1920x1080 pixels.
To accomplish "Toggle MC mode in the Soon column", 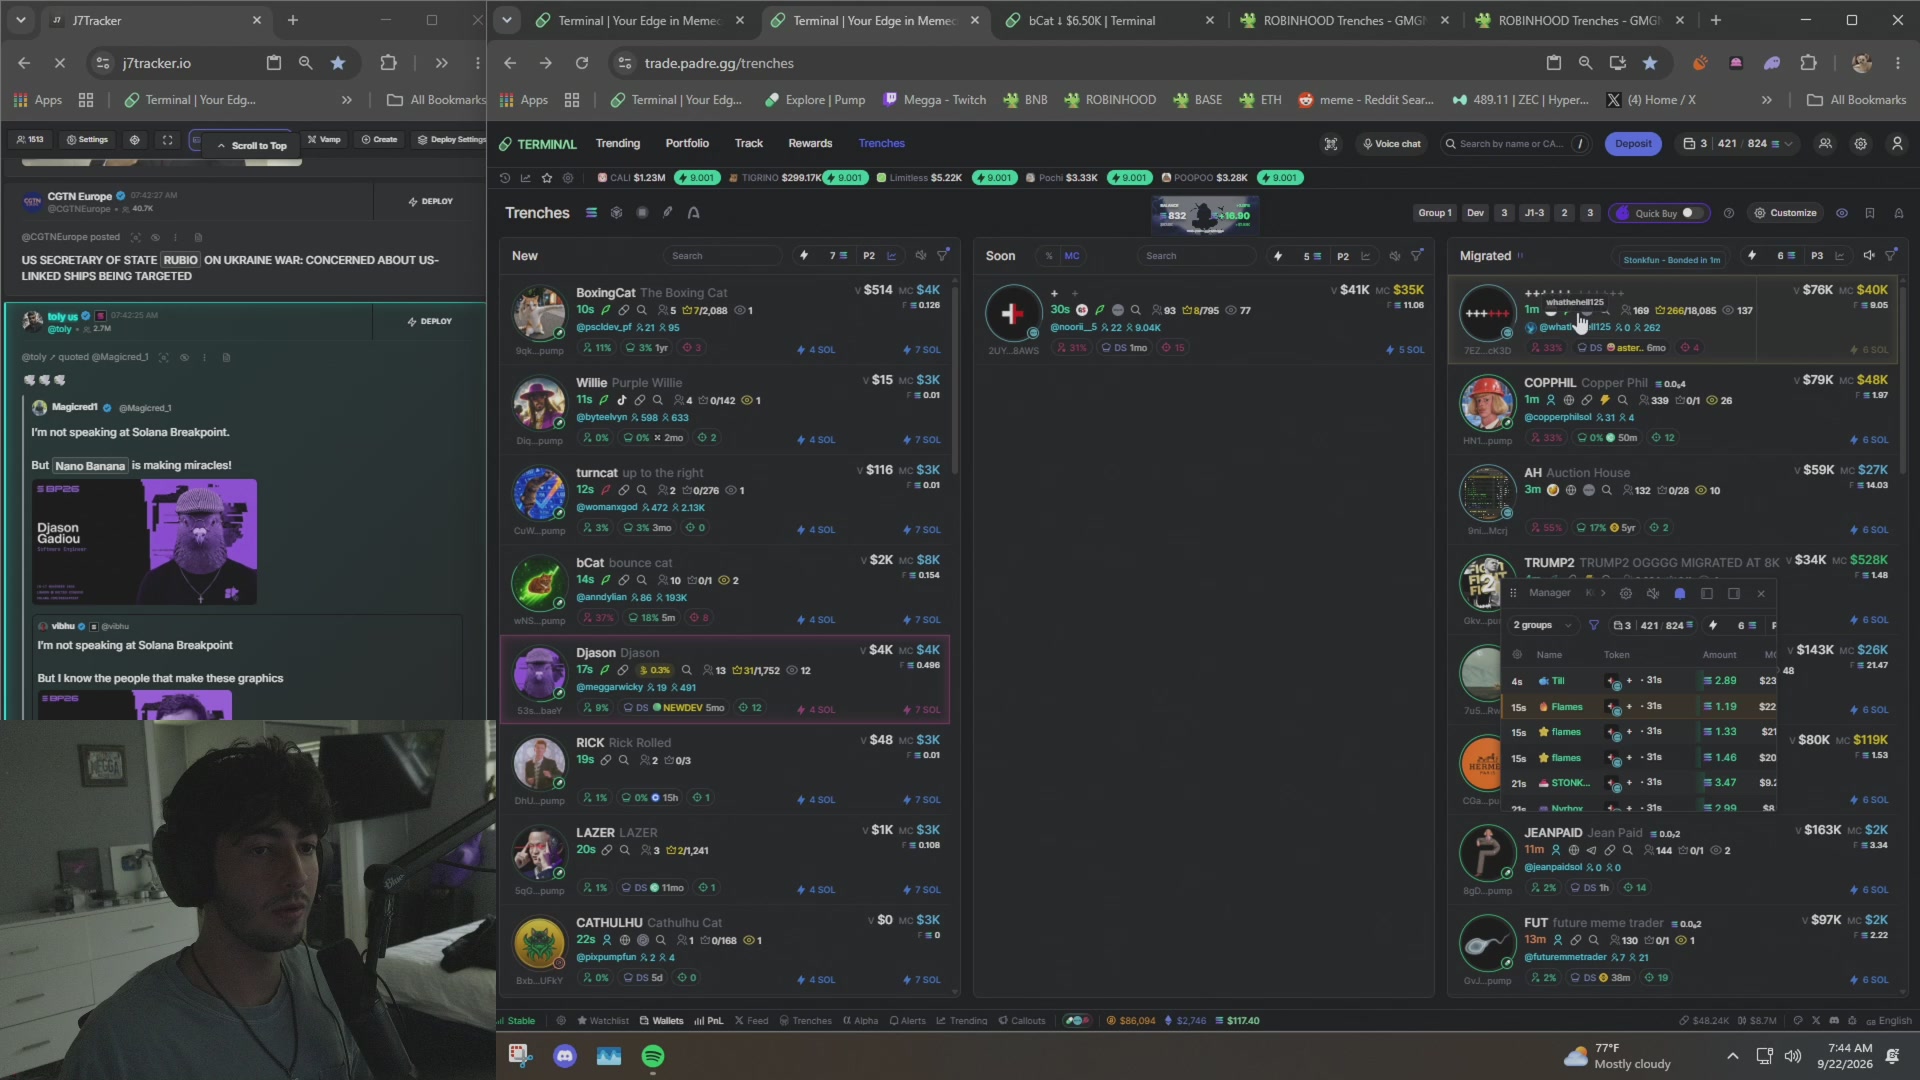I will click(1072, 256).
